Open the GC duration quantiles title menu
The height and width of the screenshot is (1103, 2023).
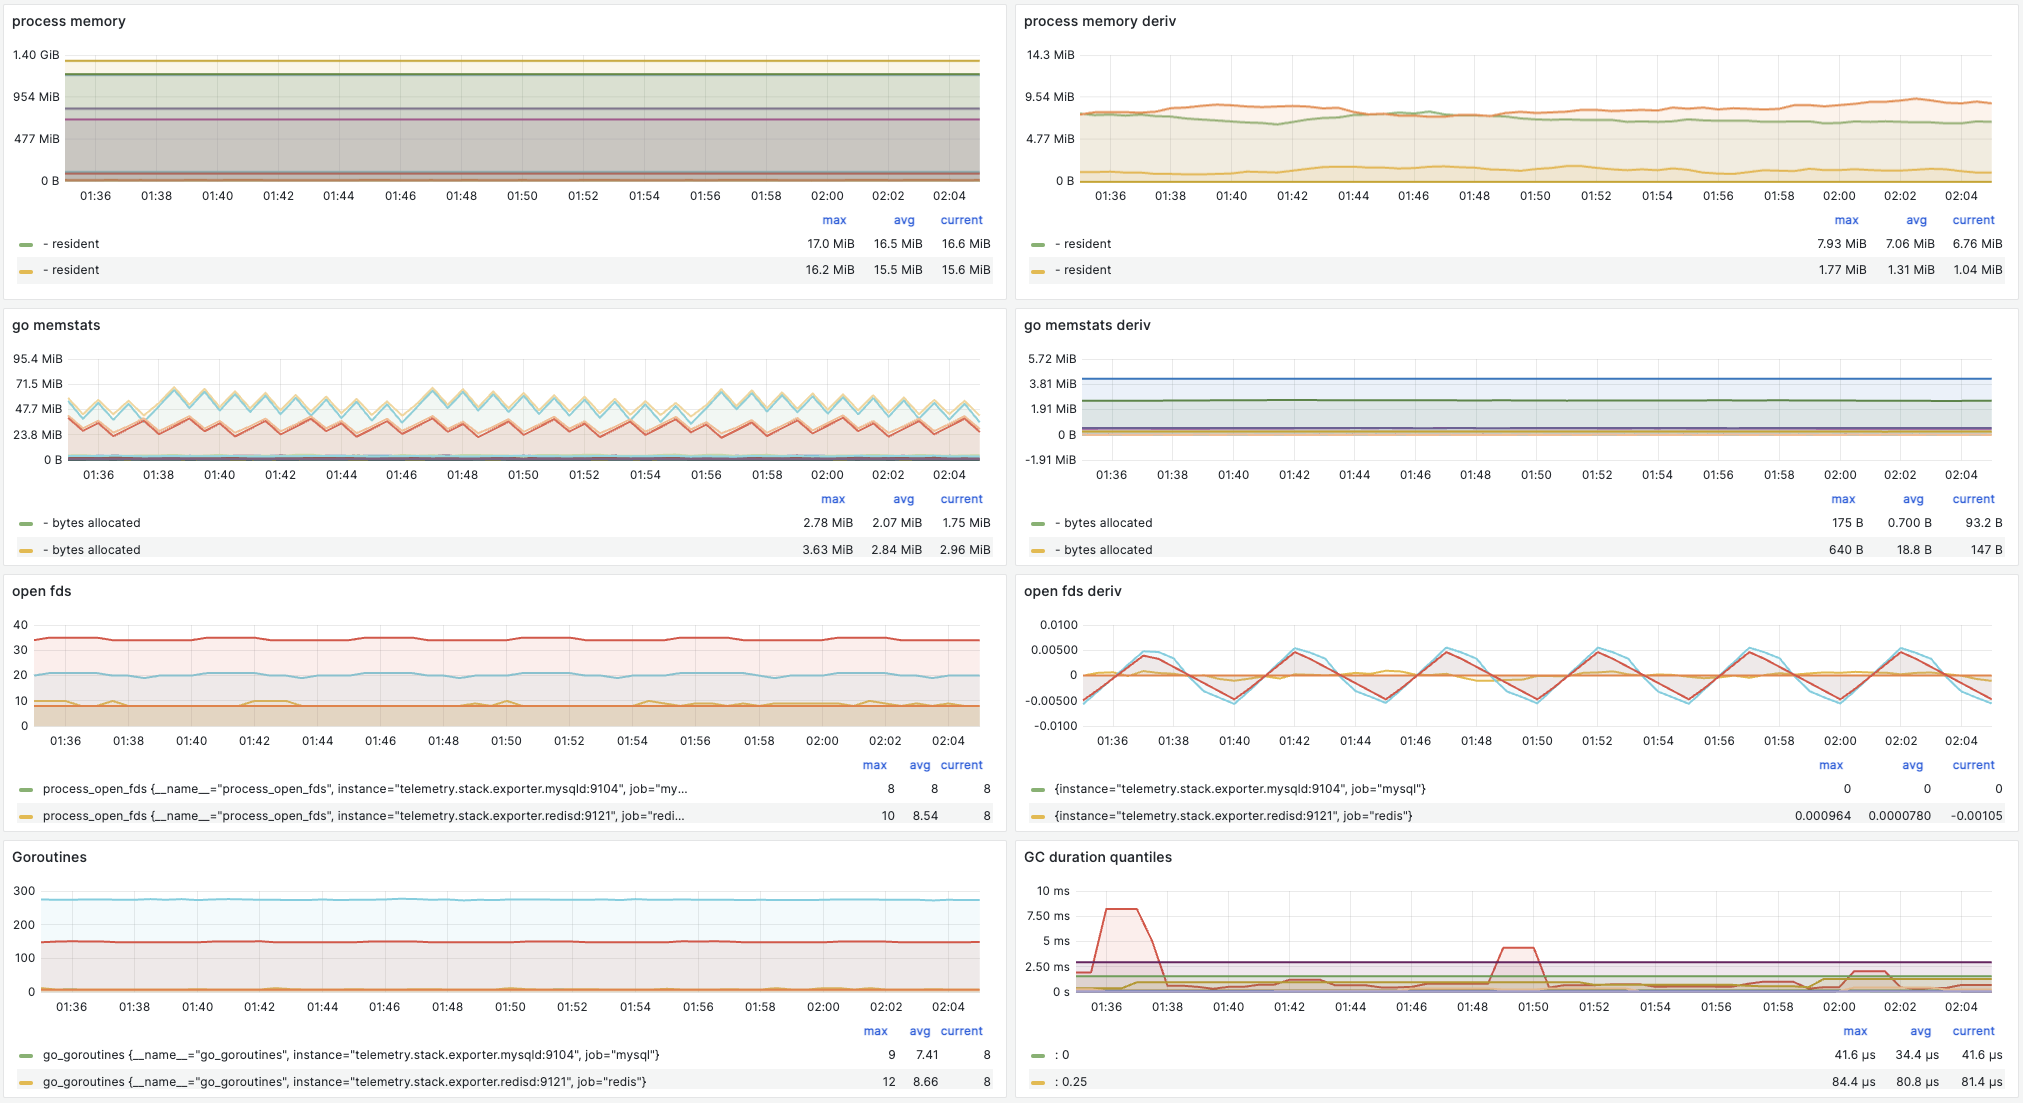tap(1097, 857)
